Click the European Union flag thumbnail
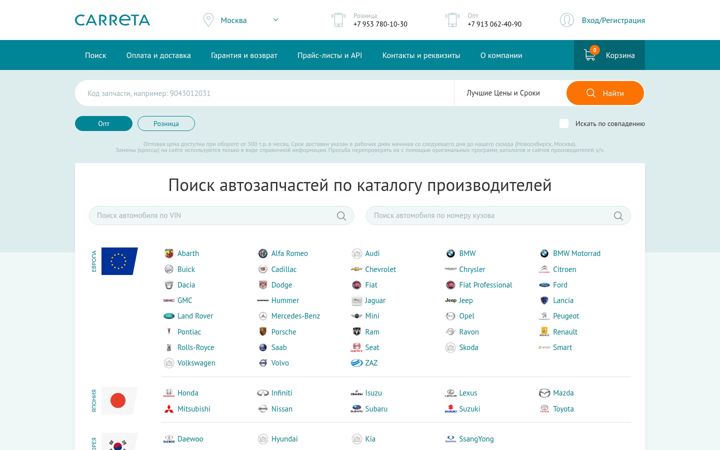This screenshot has width=720, height=450. [x=119, y=261]
